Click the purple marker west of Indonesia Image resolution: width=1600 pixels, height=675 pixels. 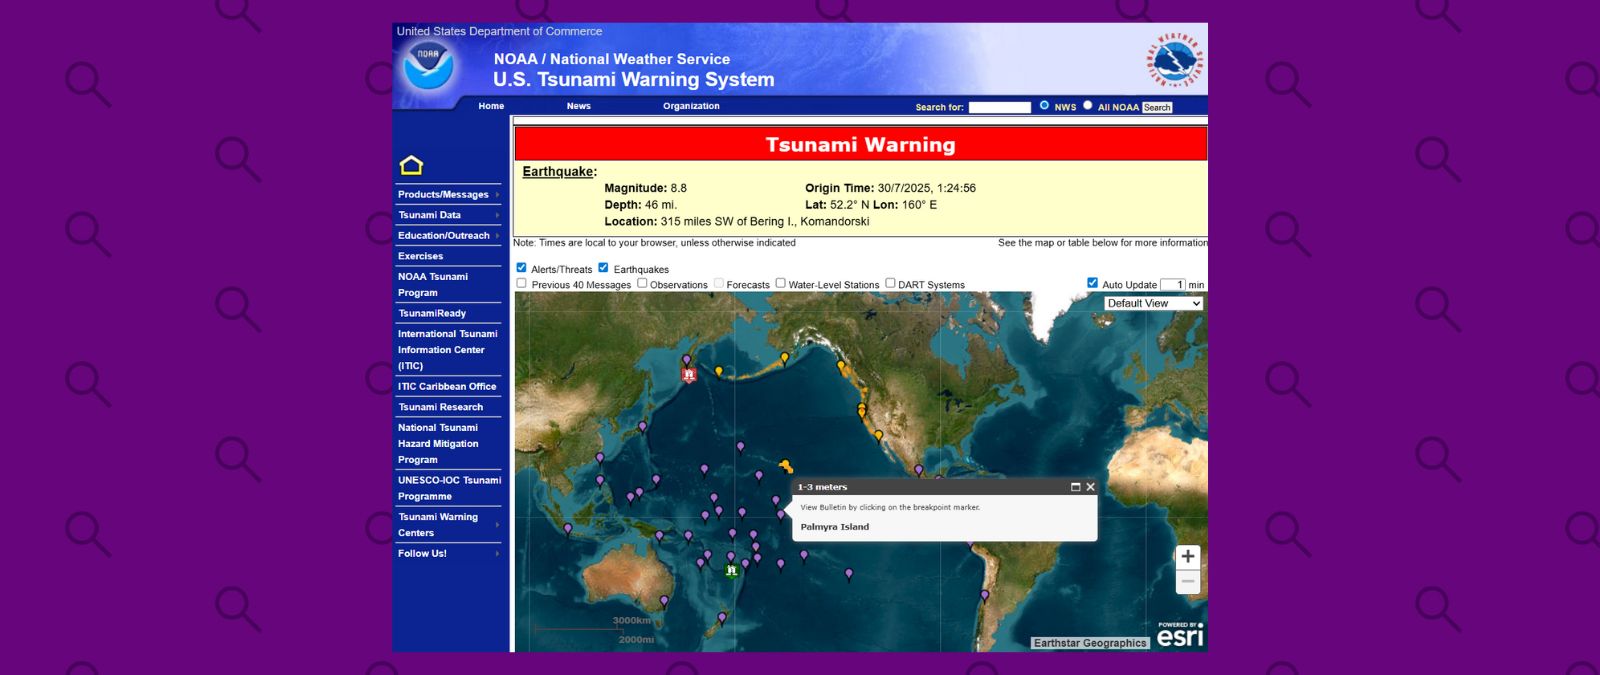(568, 529)
